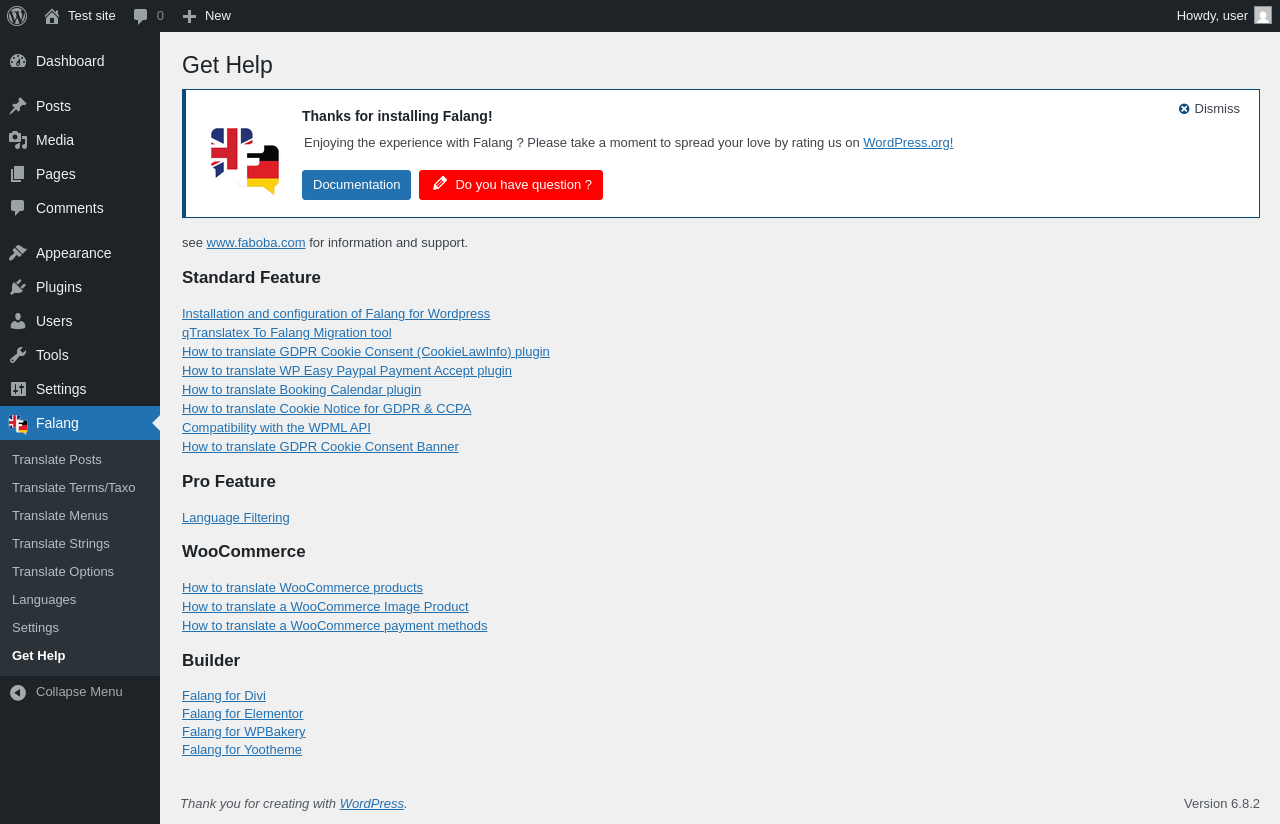Click the Plugins plug icon

coord(18,287)
